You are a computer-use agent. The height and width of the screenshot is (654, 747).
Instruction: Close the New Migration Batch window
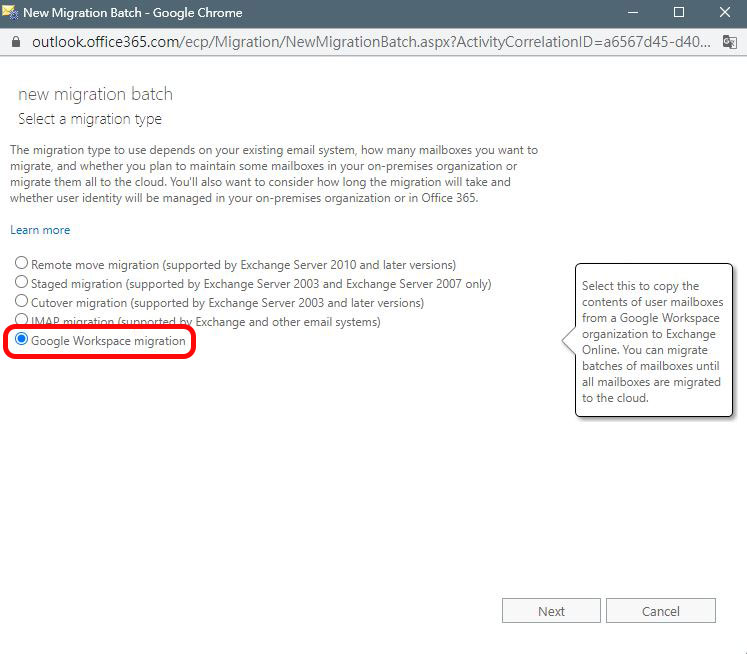click(725, 12)
